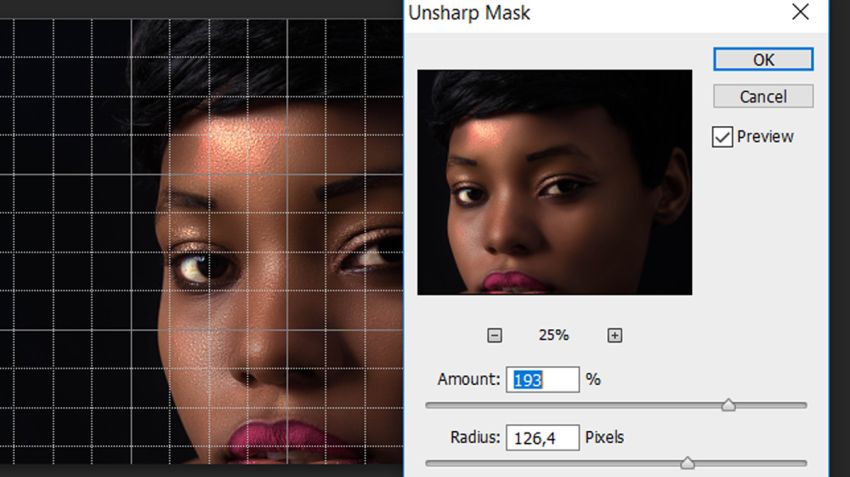
Task: Zoom in the preview with plus icon
Action: point(615,336)
